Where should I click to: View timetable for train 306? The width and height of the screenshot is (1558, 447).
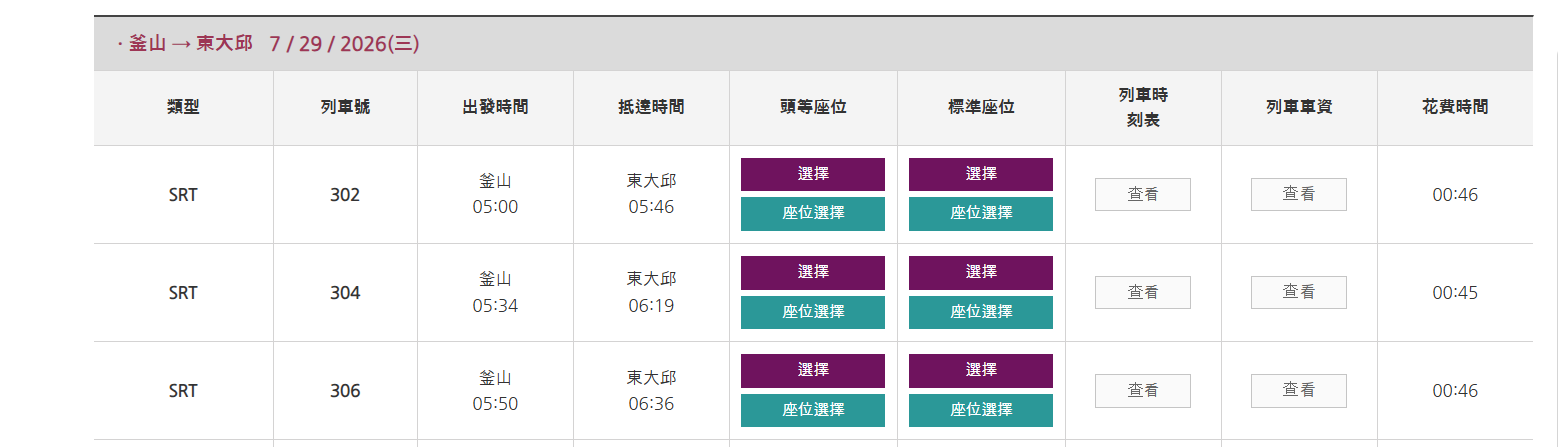[1142, 390]
